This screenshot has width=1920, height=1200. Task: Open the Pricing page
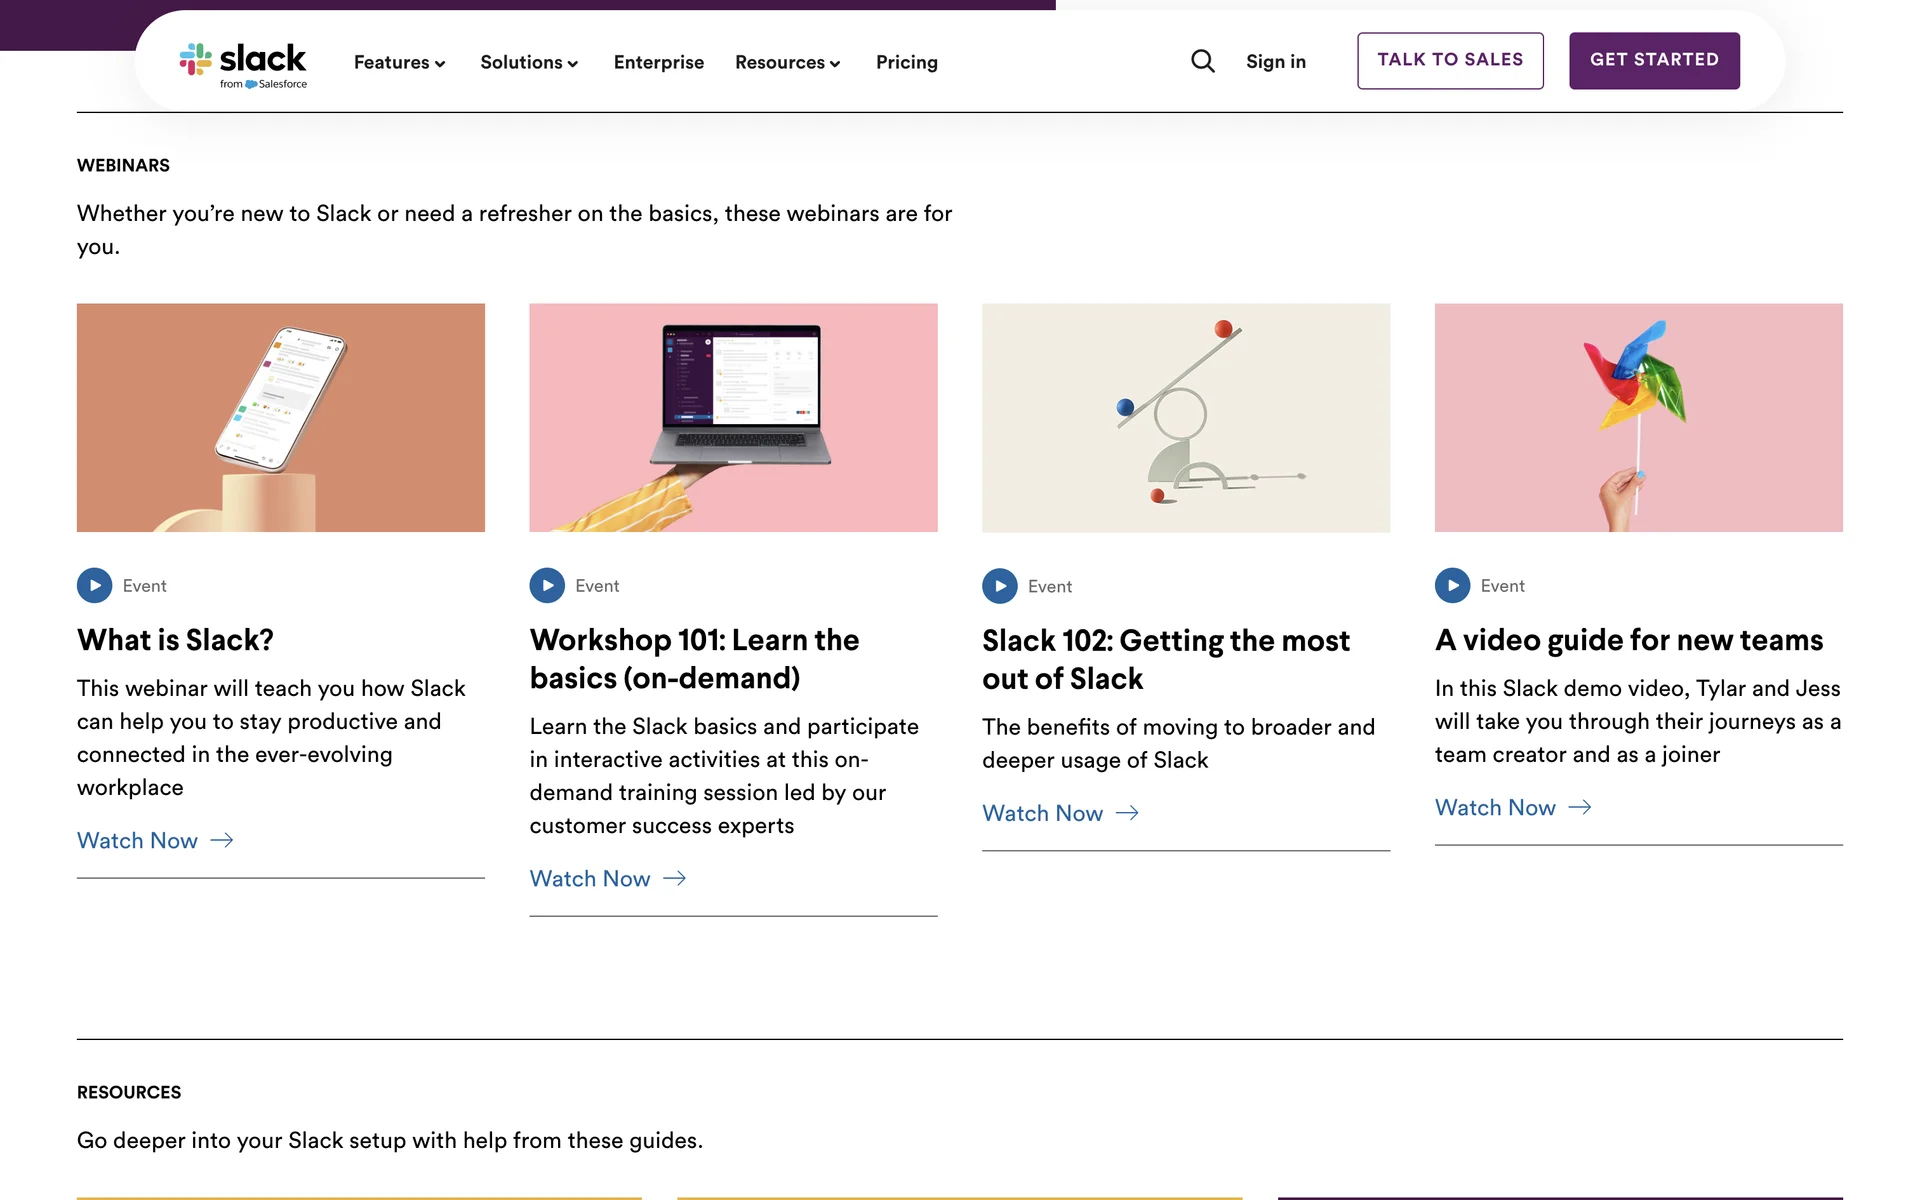[x=906, y=62]
